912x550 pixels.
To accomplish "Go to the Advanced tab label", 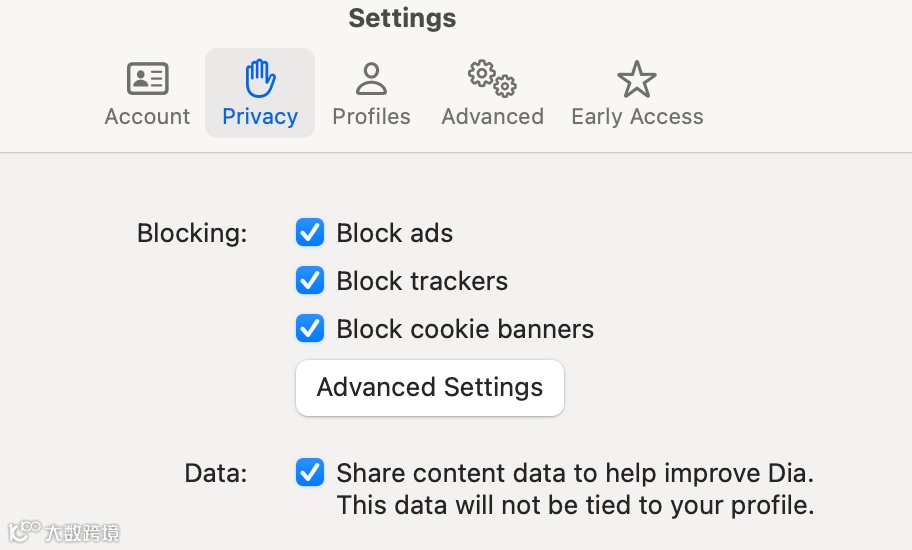I will (x=492, y=116).
